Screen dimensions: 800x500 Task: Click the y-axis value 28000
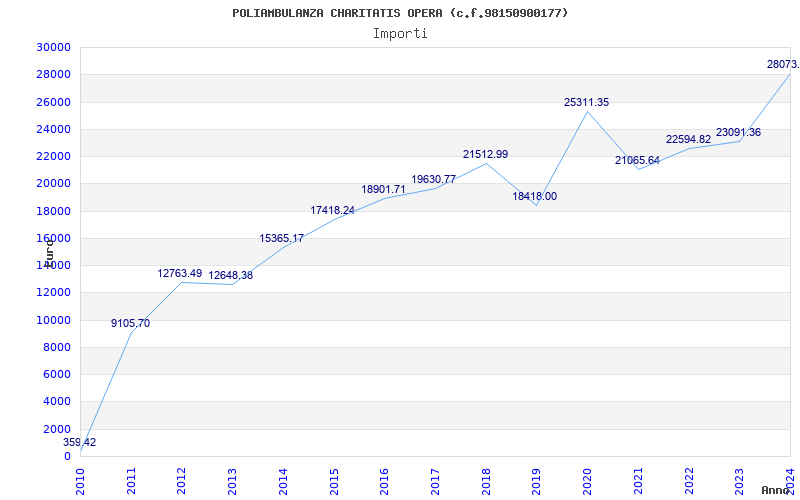point(54,74)
